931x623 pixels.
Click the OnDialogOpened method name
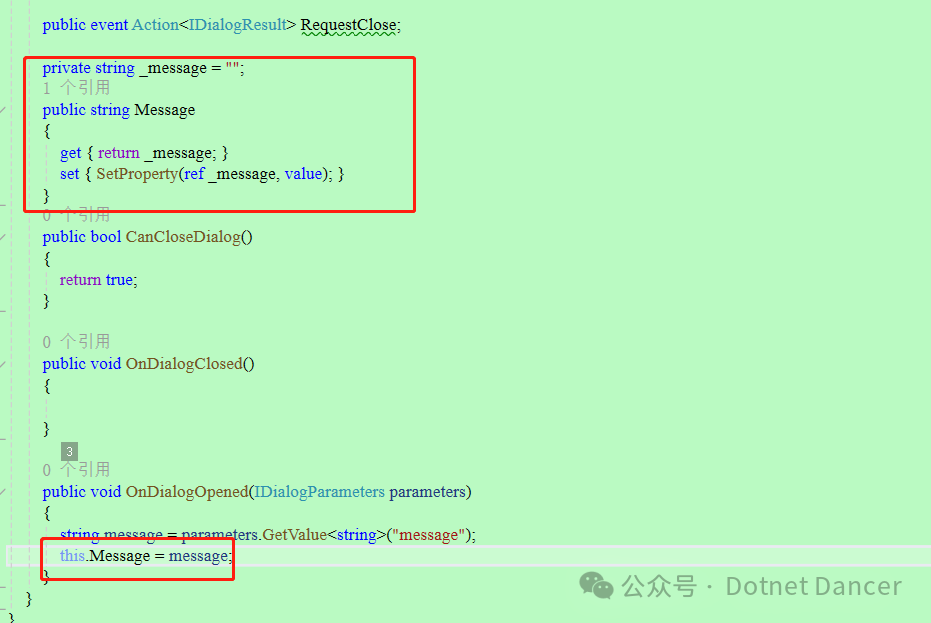point(186,492)
